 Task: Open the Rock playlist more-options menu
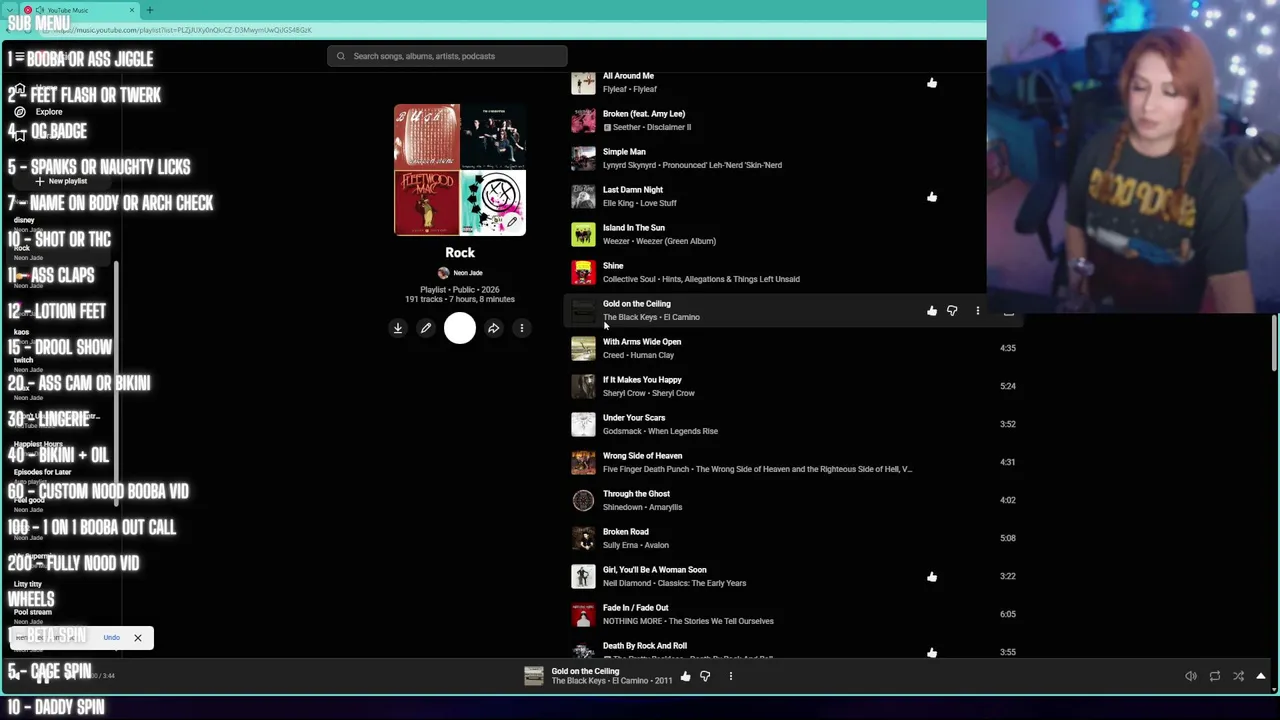522,328
